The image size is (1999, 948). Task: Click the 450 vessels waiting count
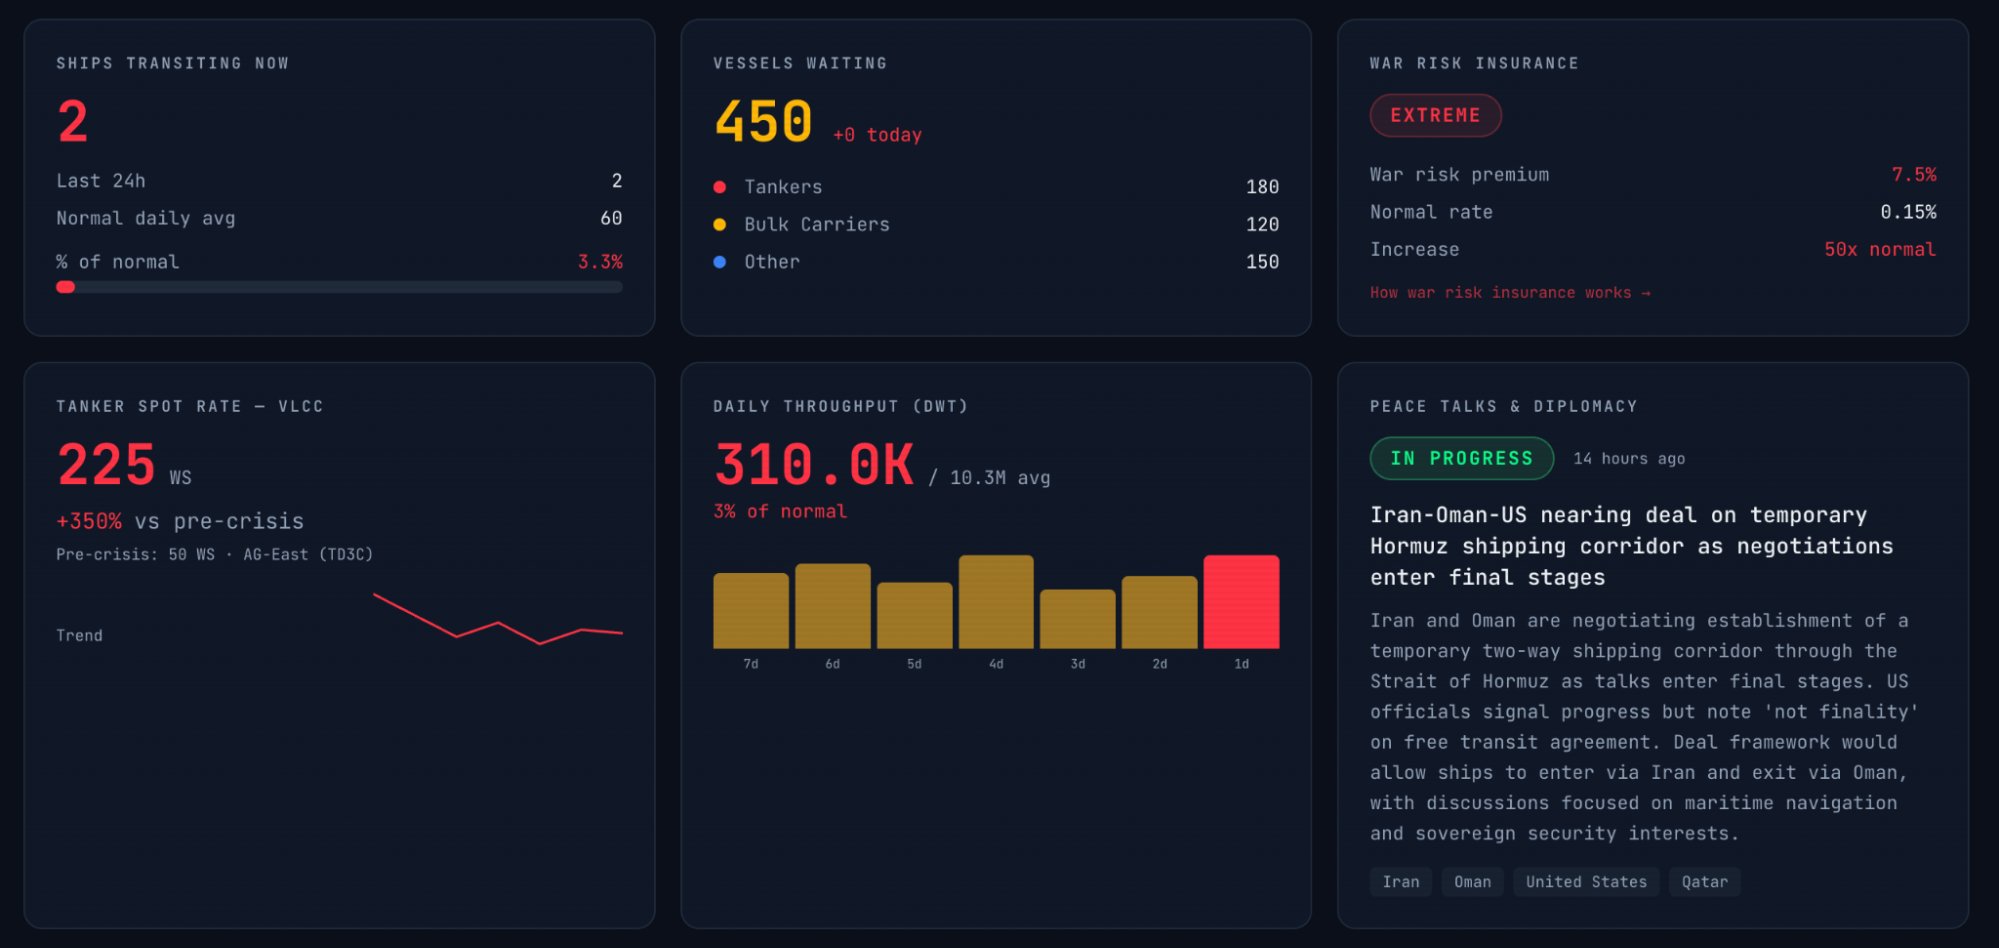click(x=763, y=122)
